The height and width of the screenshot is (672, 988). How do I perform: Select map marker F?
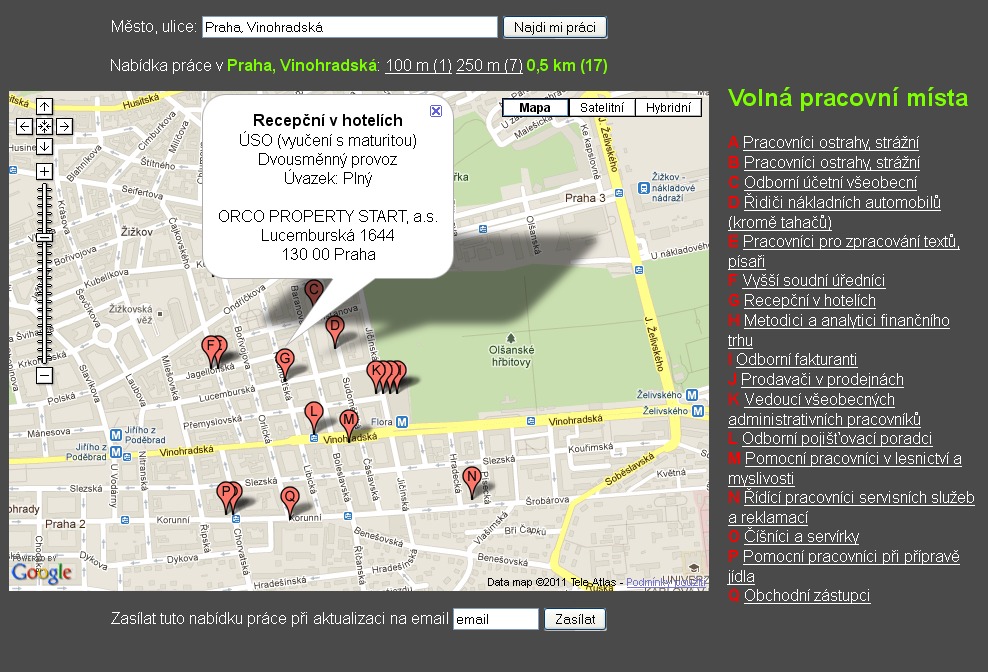coord(212,347)
